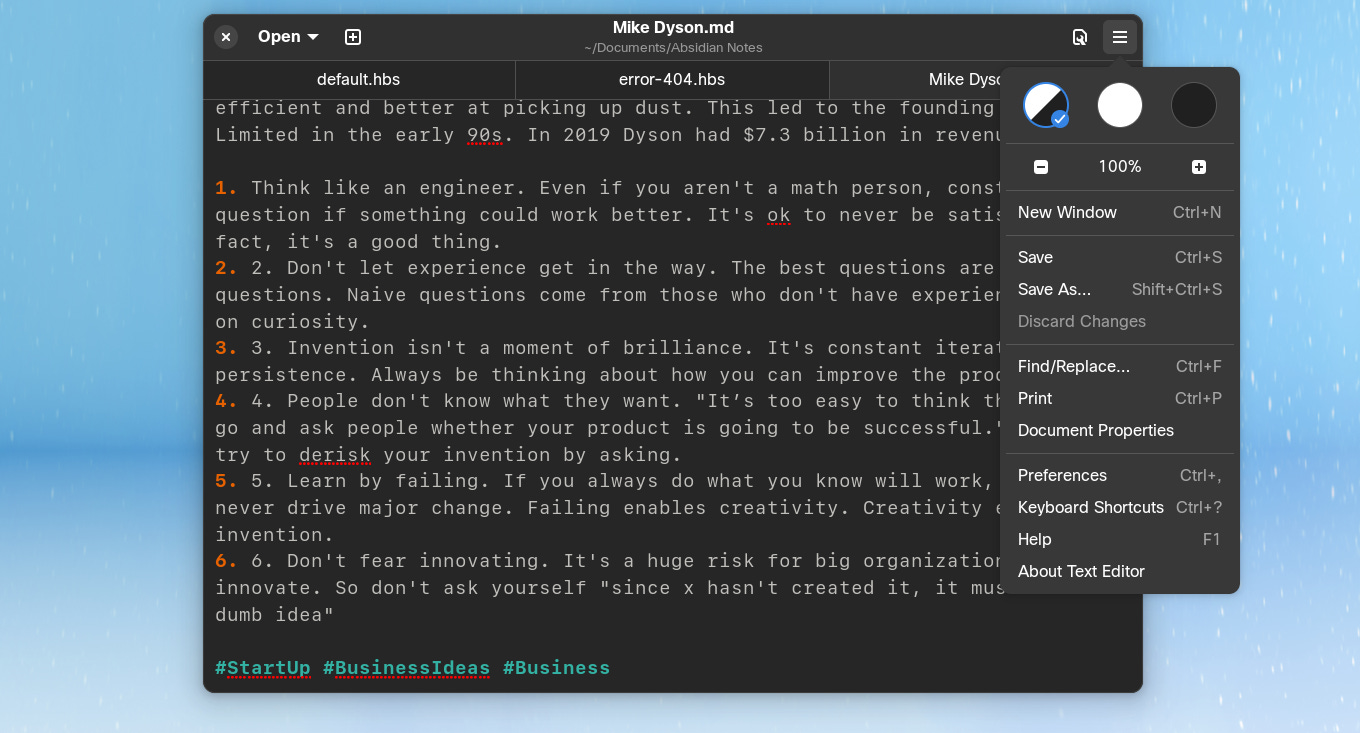
Task: Select the light theme circle
Action: [1120, 105]
